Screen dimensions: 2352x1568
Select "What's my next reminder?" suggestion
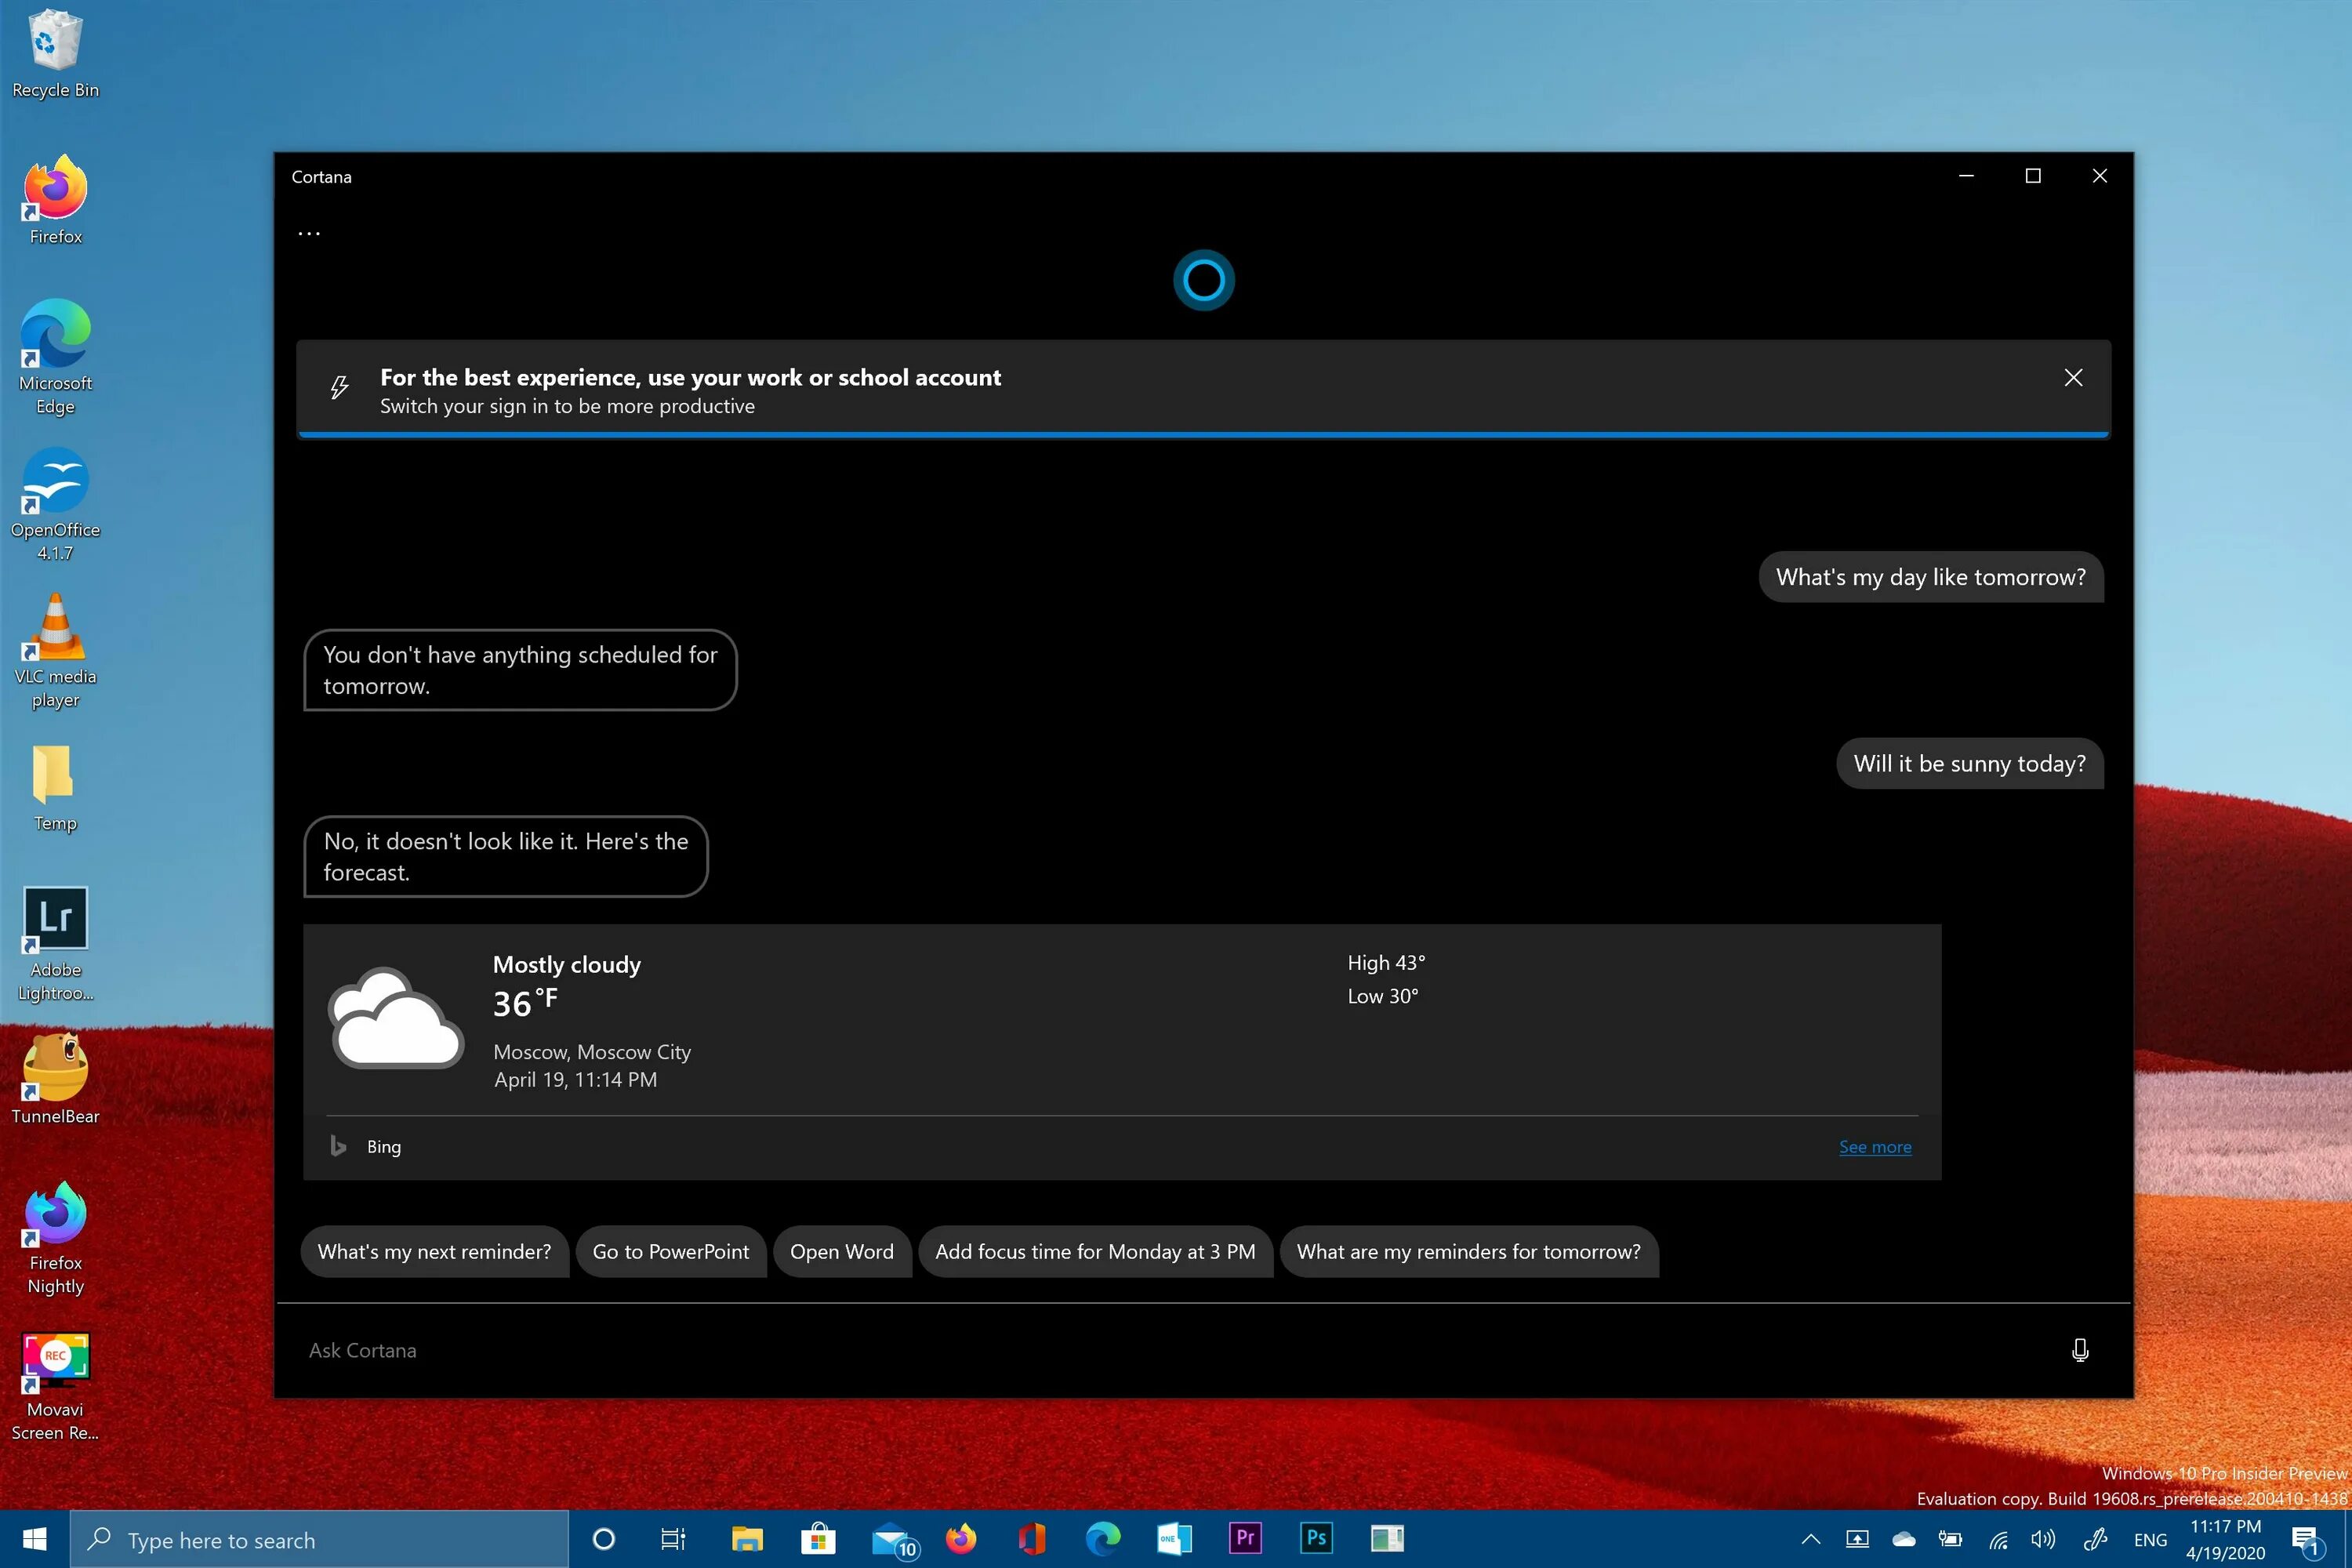[x=434, y=1251]
